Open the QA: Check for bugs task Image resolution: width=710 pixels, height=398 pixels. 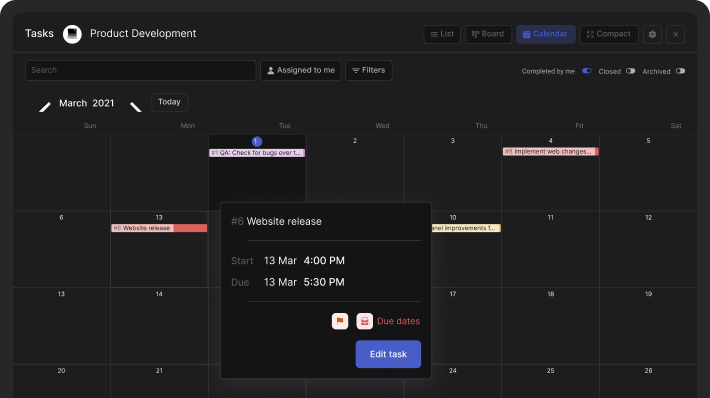click(257, 153)
